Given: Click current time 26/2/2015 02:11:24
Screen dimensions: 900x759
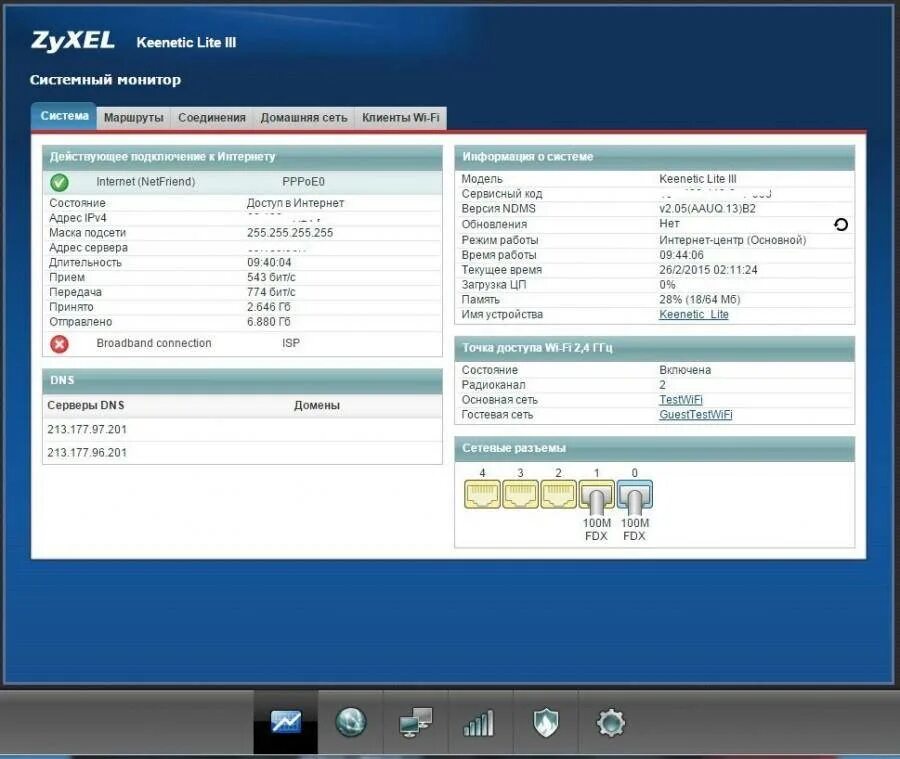Looking at the screenshot, I should pyautogui.click(x=708, y=270).
